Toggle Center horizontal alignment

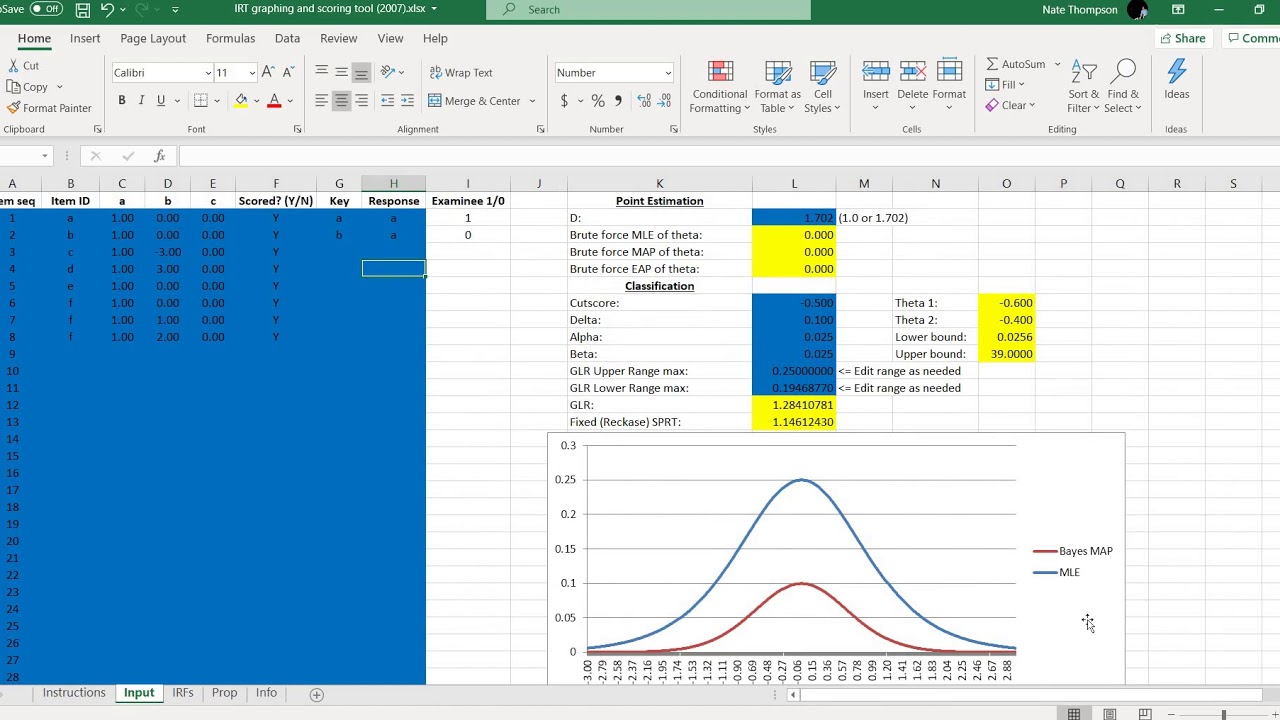tap(341, 101)
